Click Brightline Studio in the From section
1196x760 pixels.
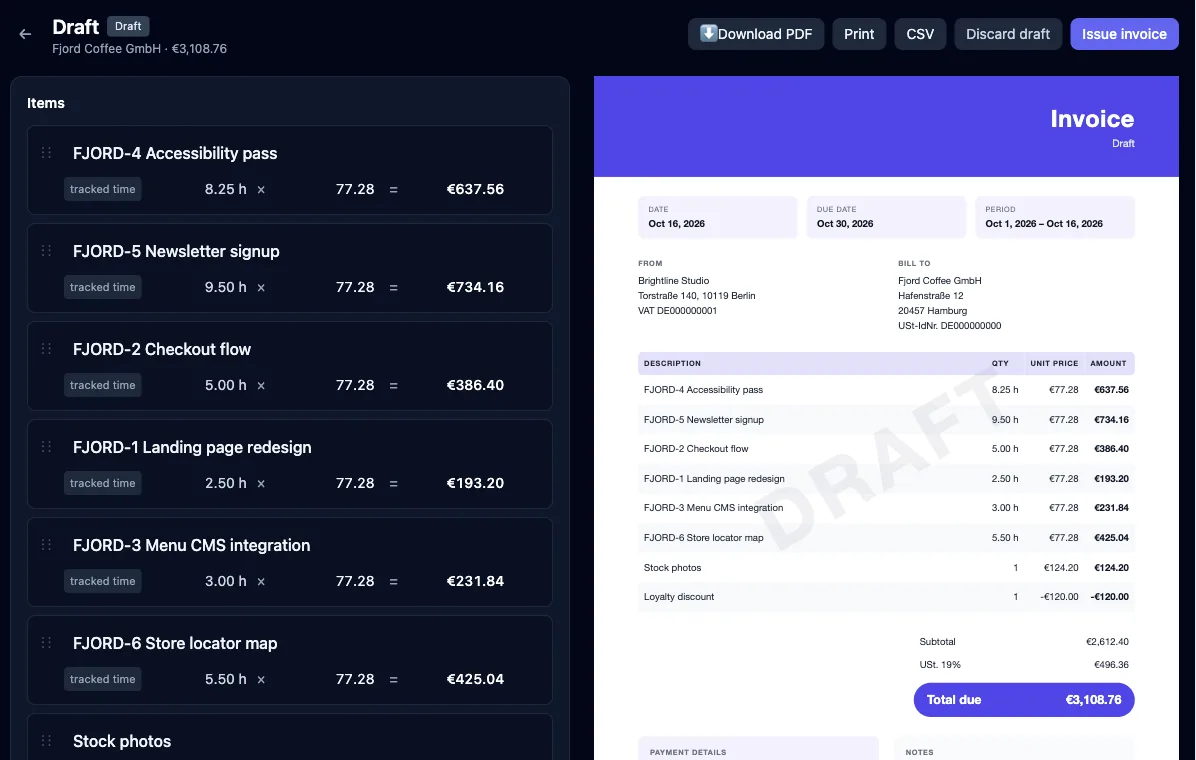pyautogui.click(x=674, y=281)
